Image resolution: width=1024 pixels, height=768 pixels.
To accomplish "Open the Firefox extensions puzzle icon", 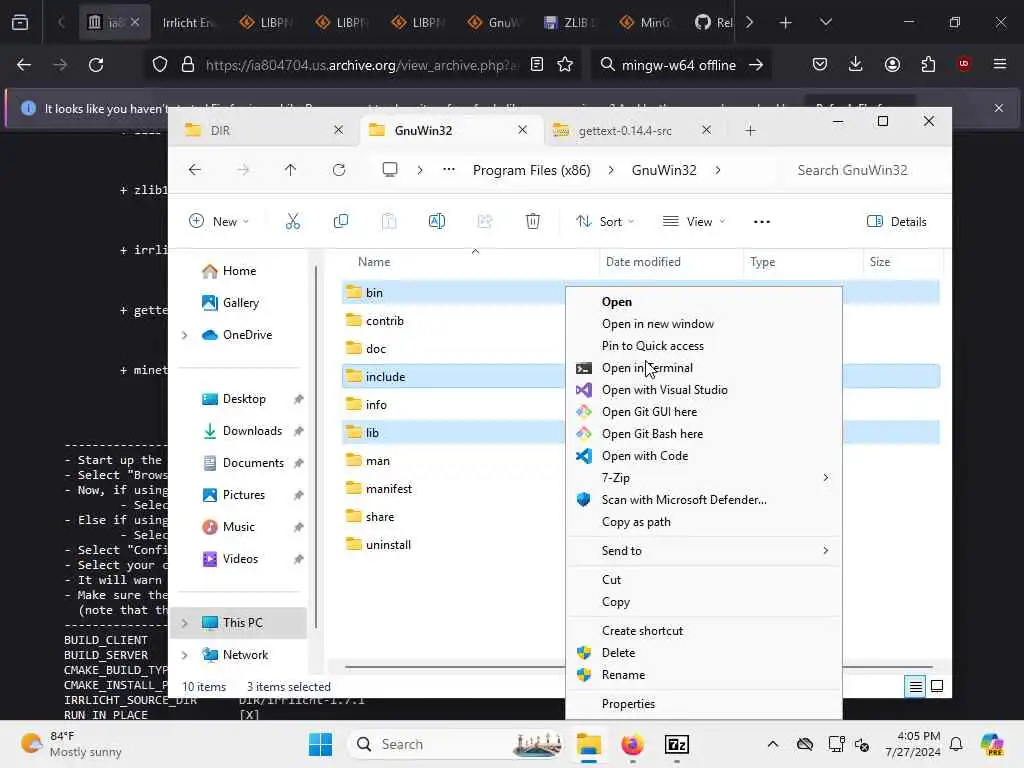I will tap(928, 65).
